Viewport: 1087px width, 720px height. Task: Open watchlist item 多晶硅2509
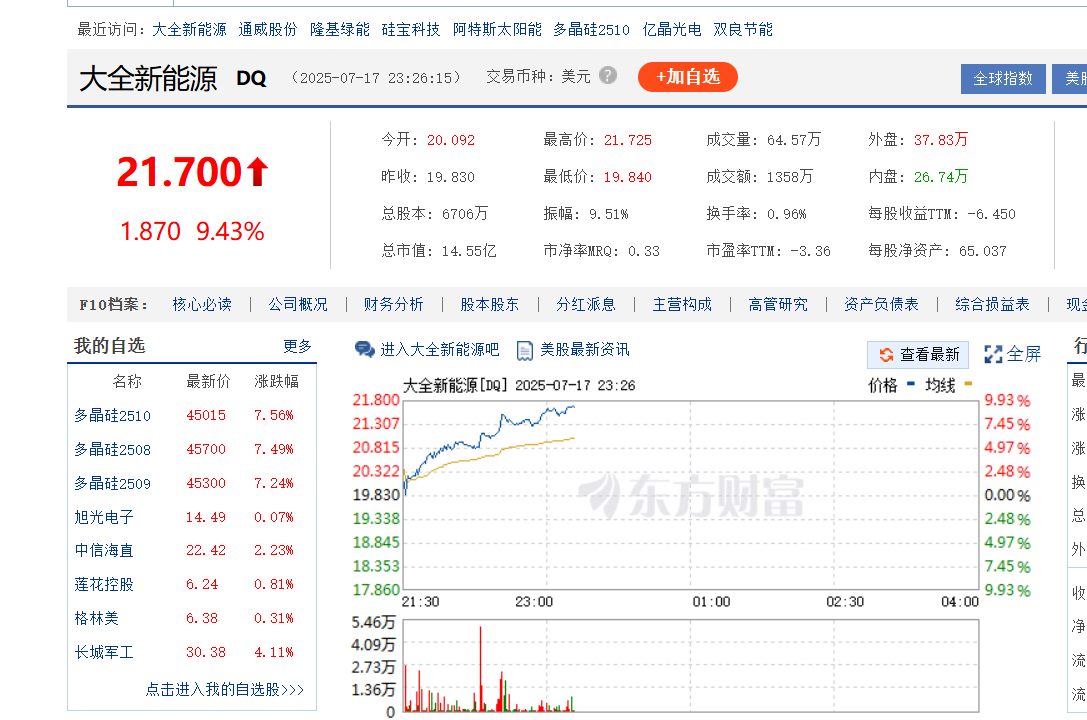(x=112, y=484)
